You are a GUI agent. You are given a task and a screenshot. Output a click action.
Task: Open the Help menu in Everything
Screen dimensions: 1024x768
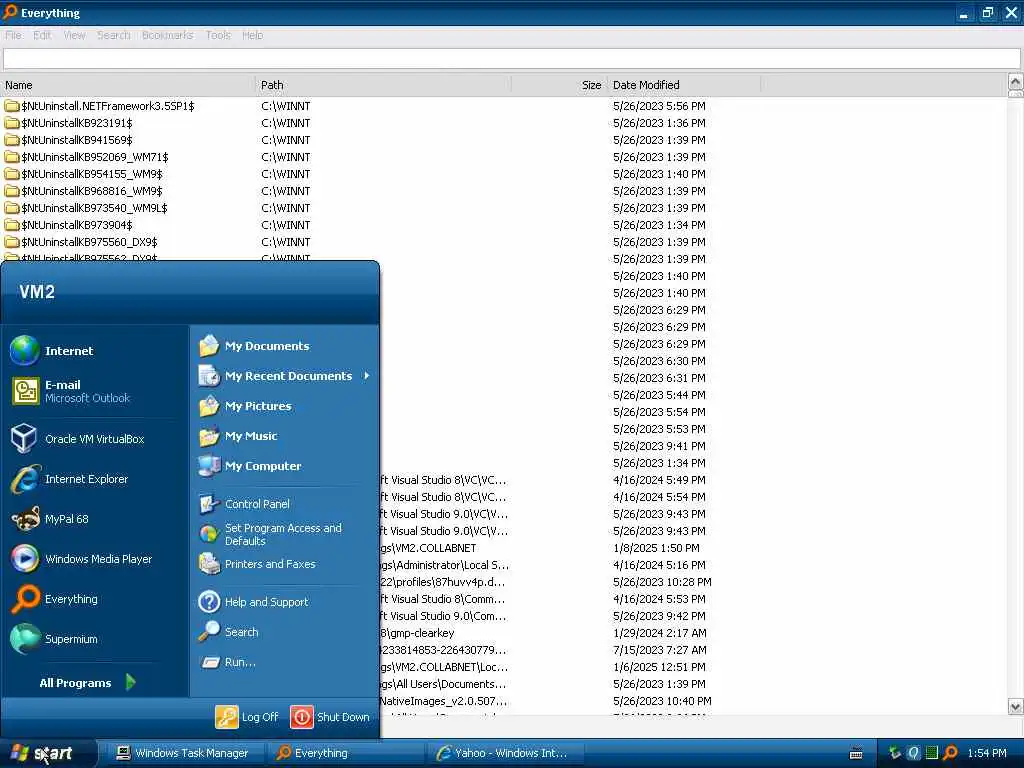(x=253, y=35)
